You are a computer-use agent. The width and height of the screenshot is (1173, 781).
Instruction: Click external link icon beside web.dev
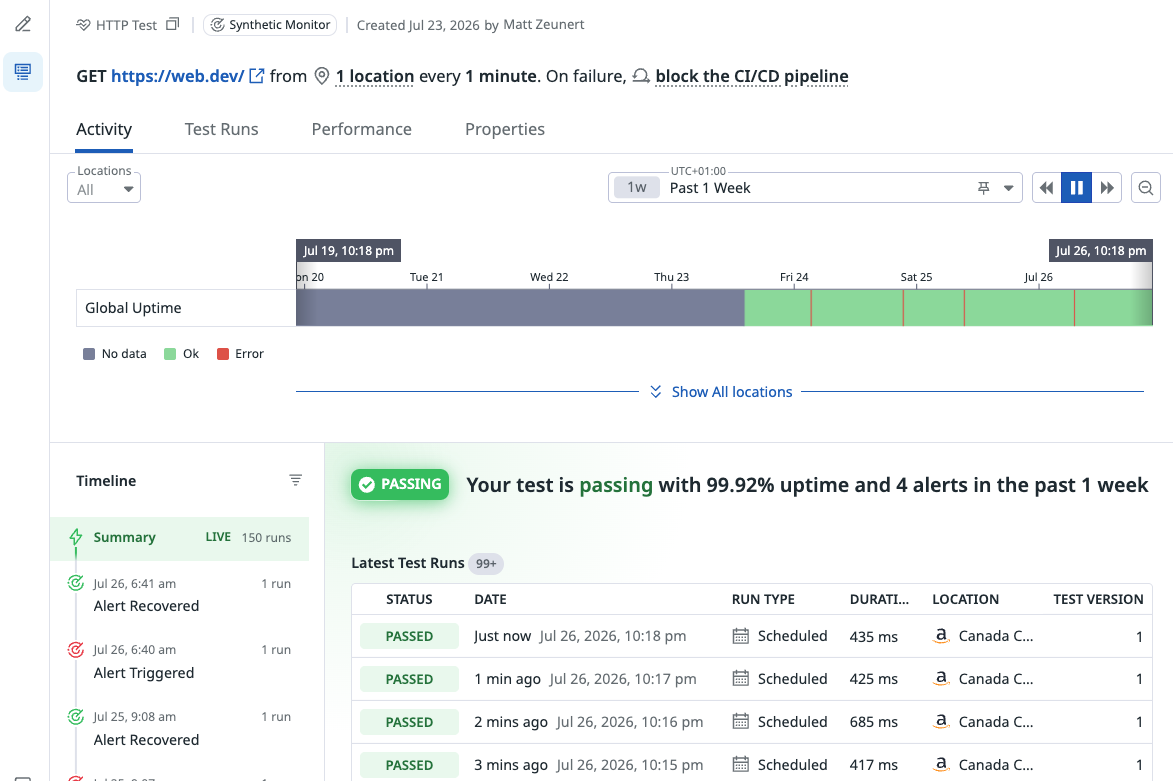[257, 76]
